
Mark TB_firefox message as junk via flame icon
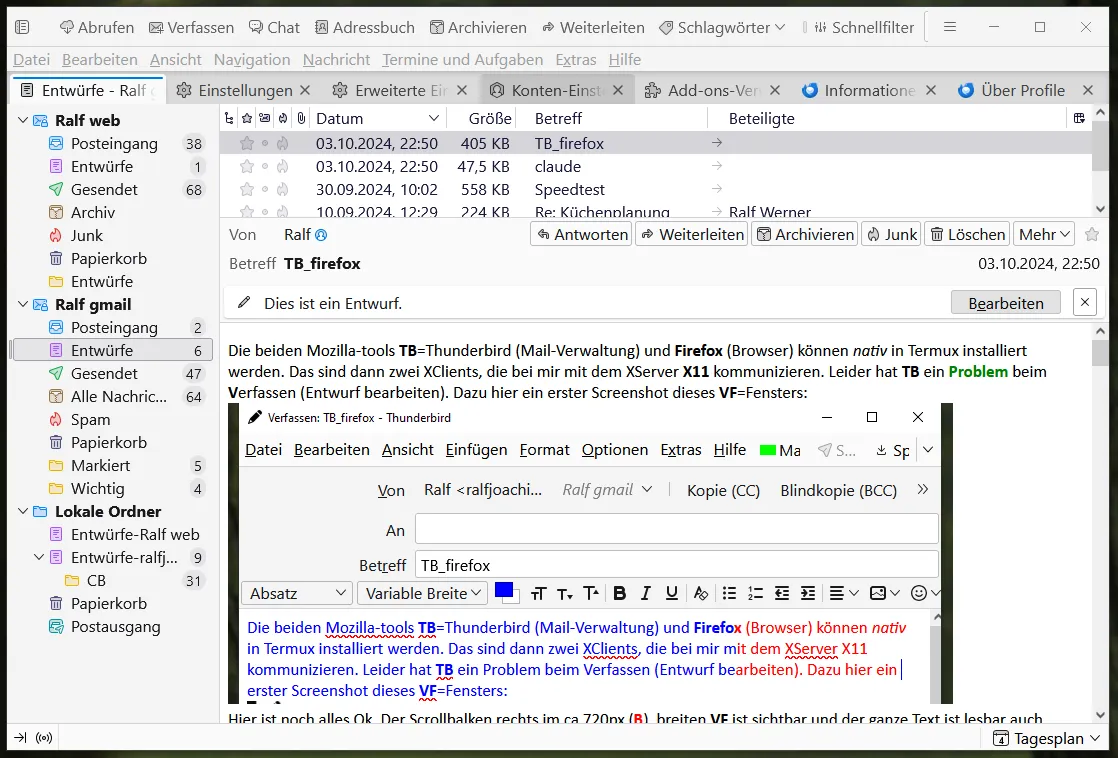click(283, 143)
